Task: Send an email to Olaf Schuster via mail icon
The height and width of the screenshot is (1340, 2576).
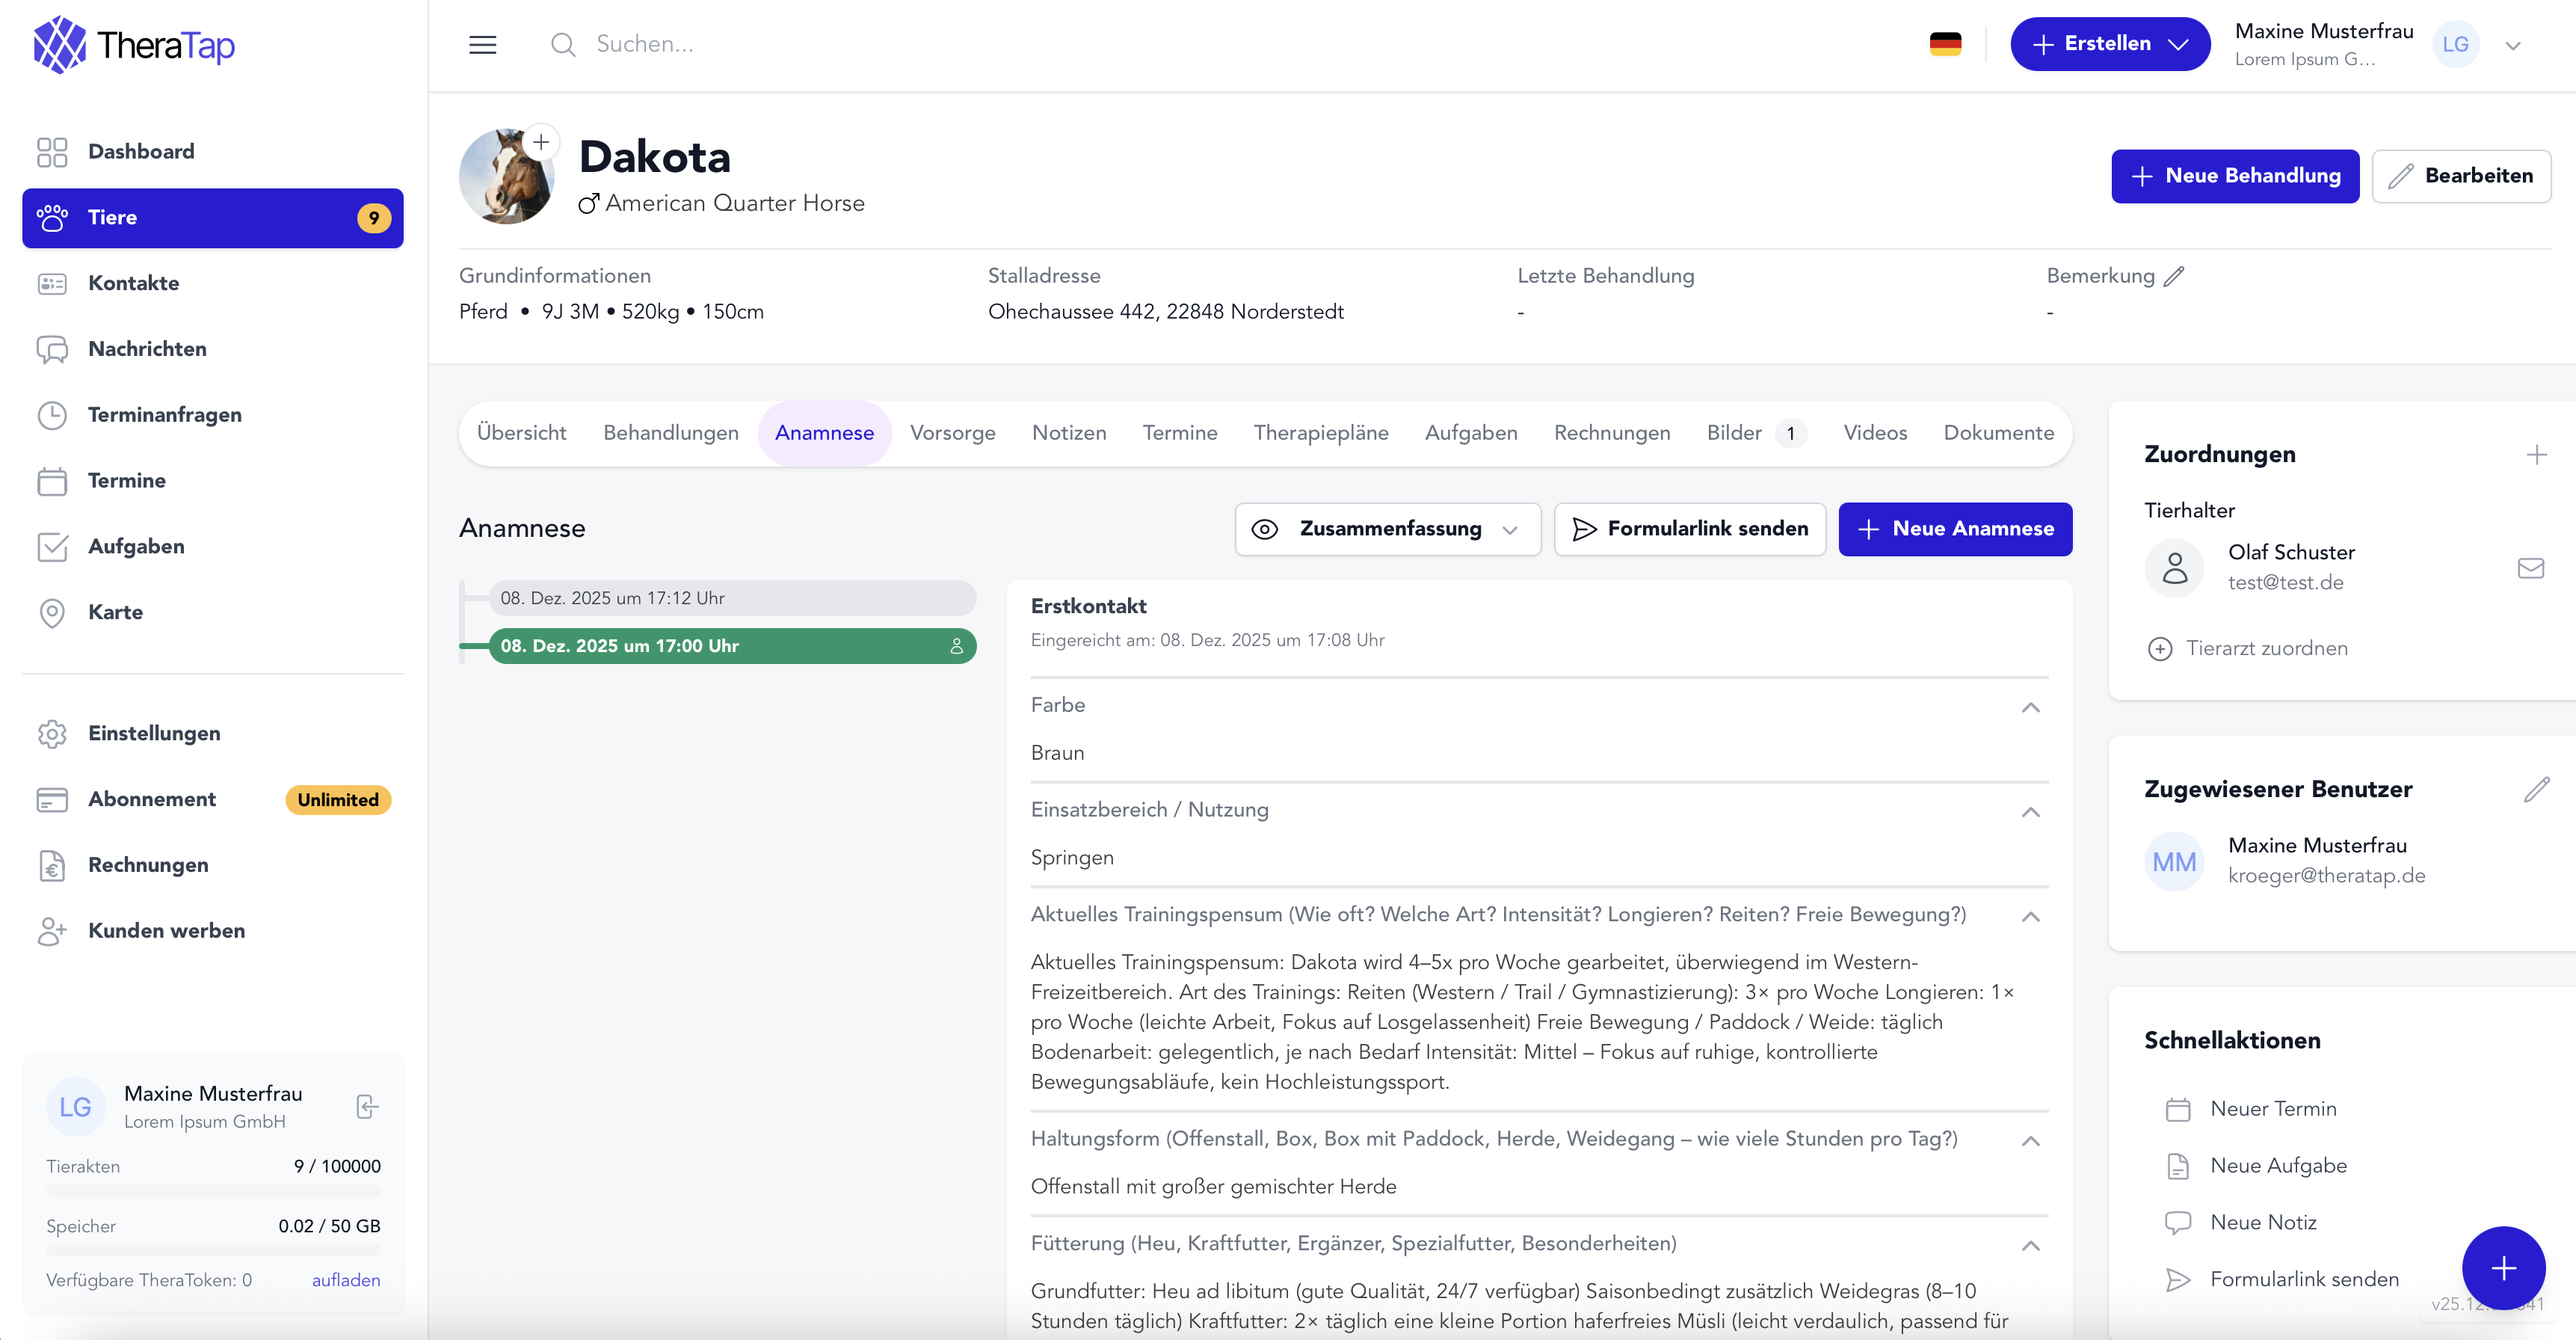Action: point(2531,568)
